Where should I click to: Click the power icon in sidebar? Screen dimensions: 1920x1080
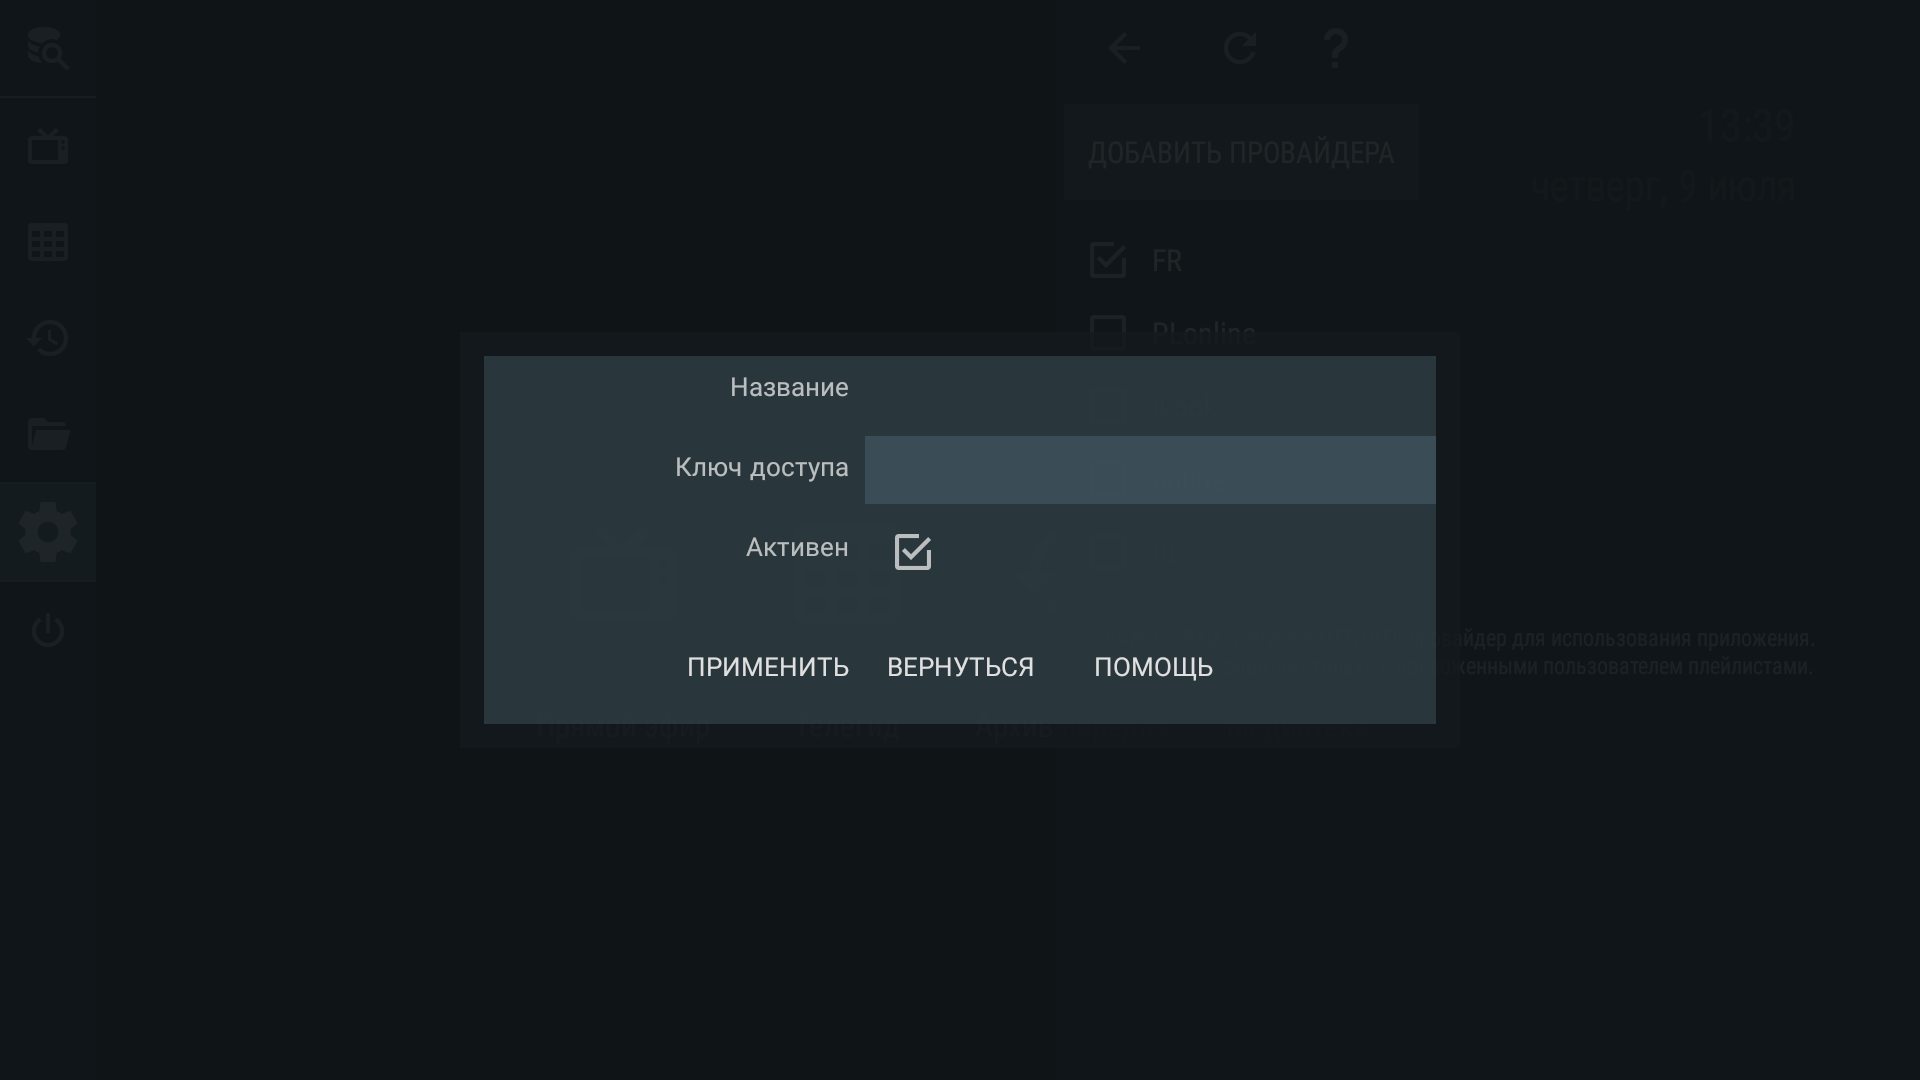pyautogui.click(x=47, y=629)
